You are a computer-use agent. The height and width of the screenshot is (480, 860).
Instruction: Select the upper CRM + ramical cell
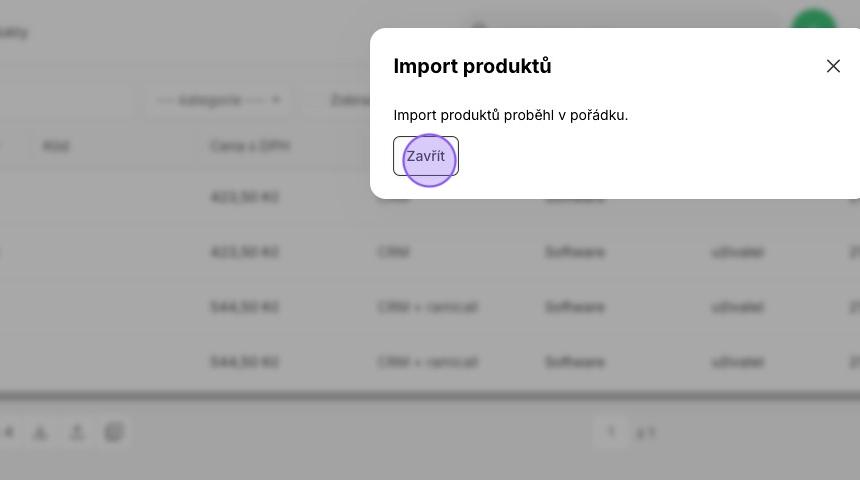(x=428, y=307)
